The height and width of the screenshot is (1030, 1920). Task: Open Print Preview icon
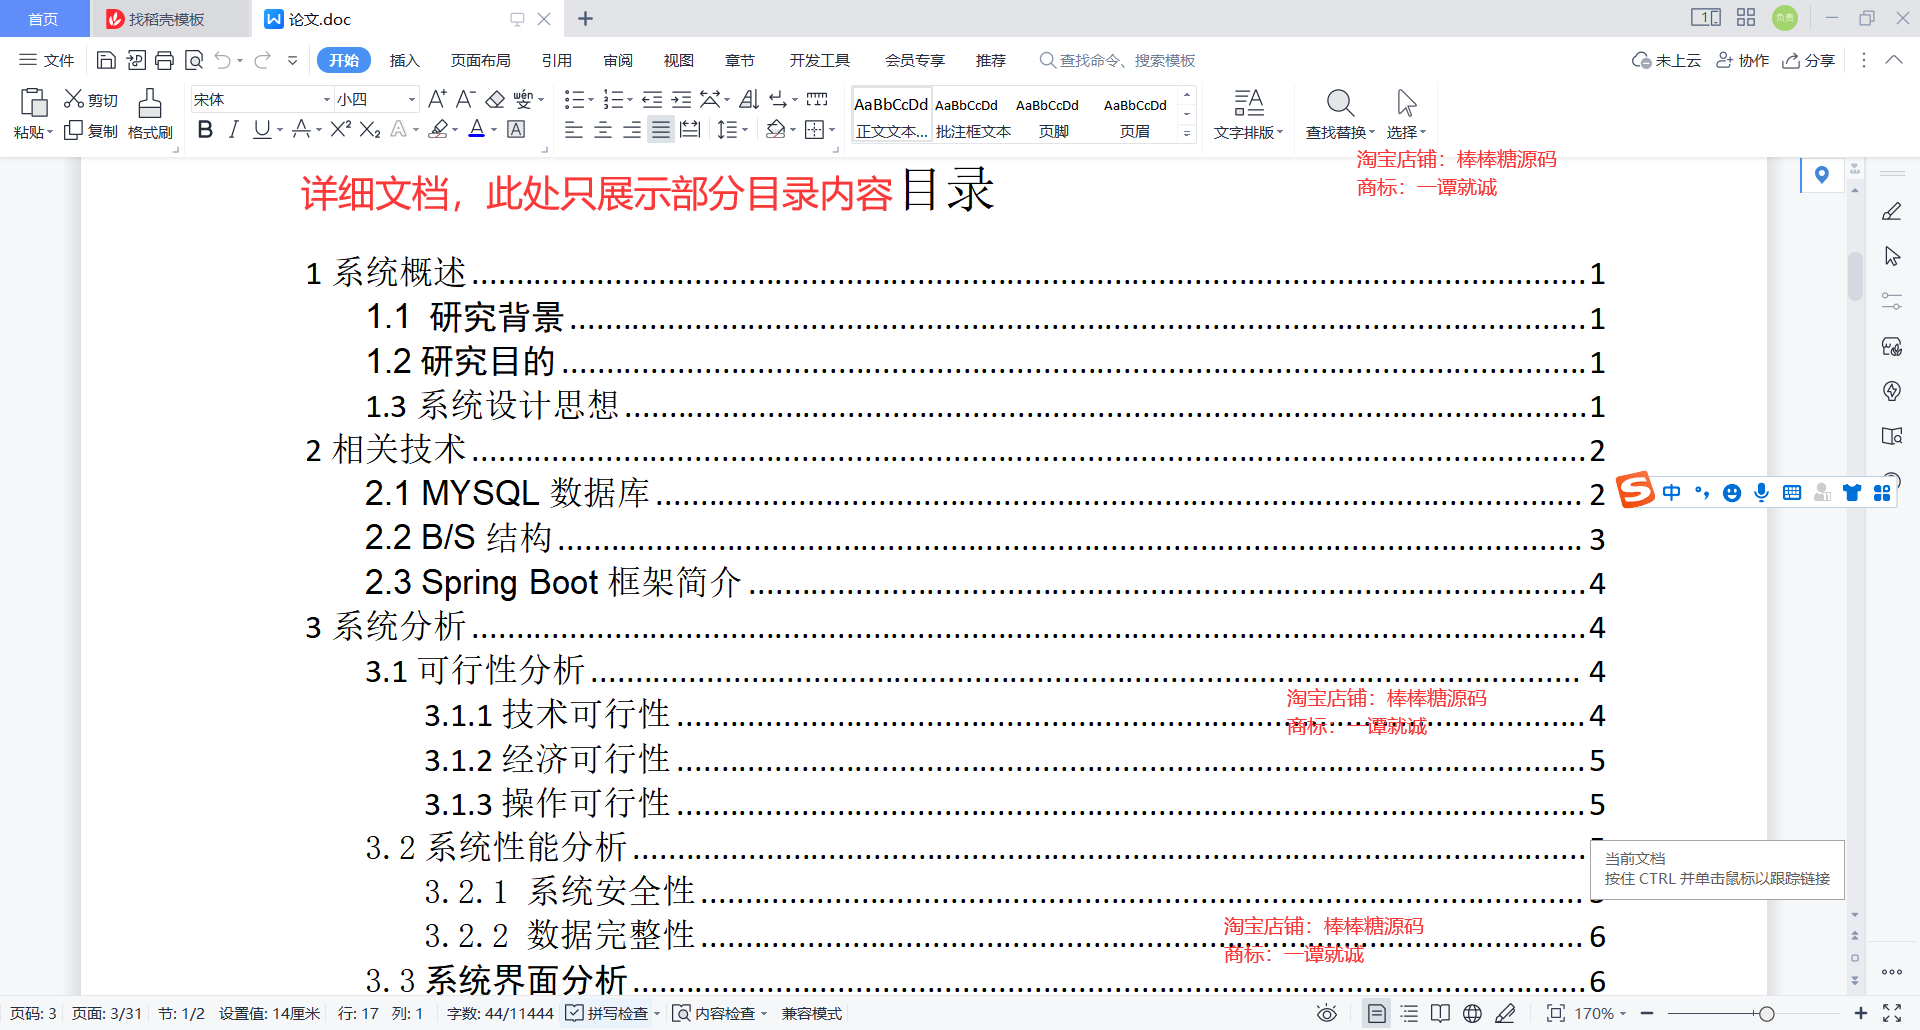coord(194,60)
